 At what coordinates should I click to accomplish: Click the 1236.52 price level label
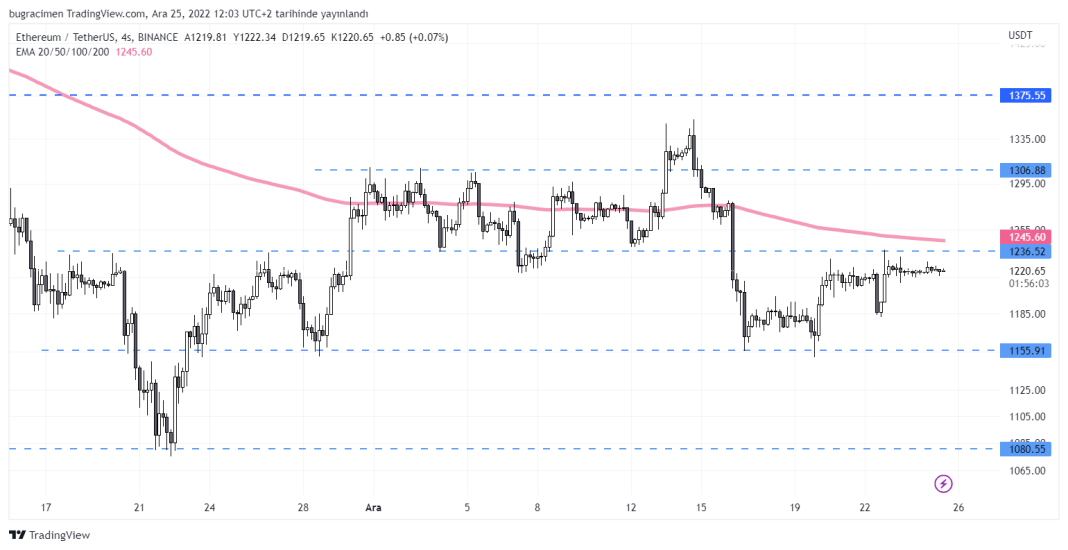[x=1027, y=251]
